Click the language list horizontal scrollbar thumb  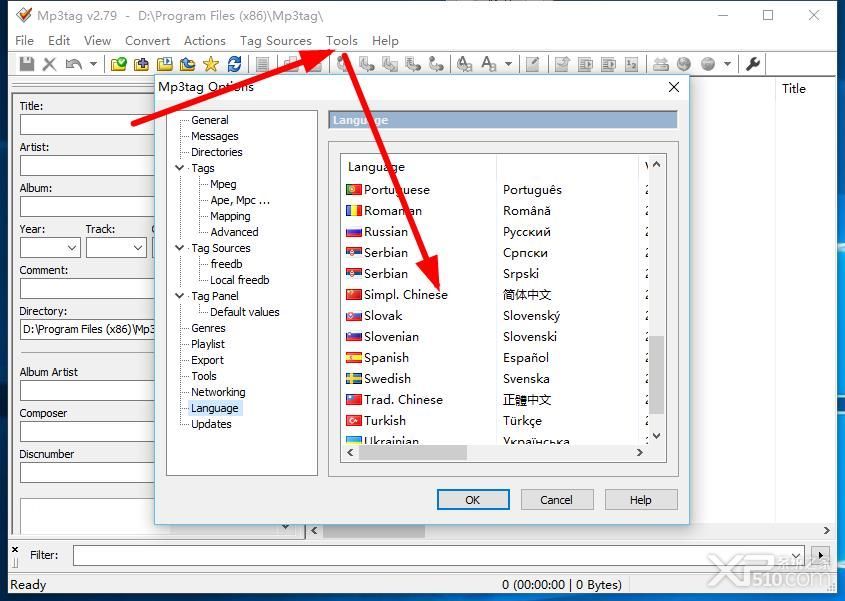[412, 453]
